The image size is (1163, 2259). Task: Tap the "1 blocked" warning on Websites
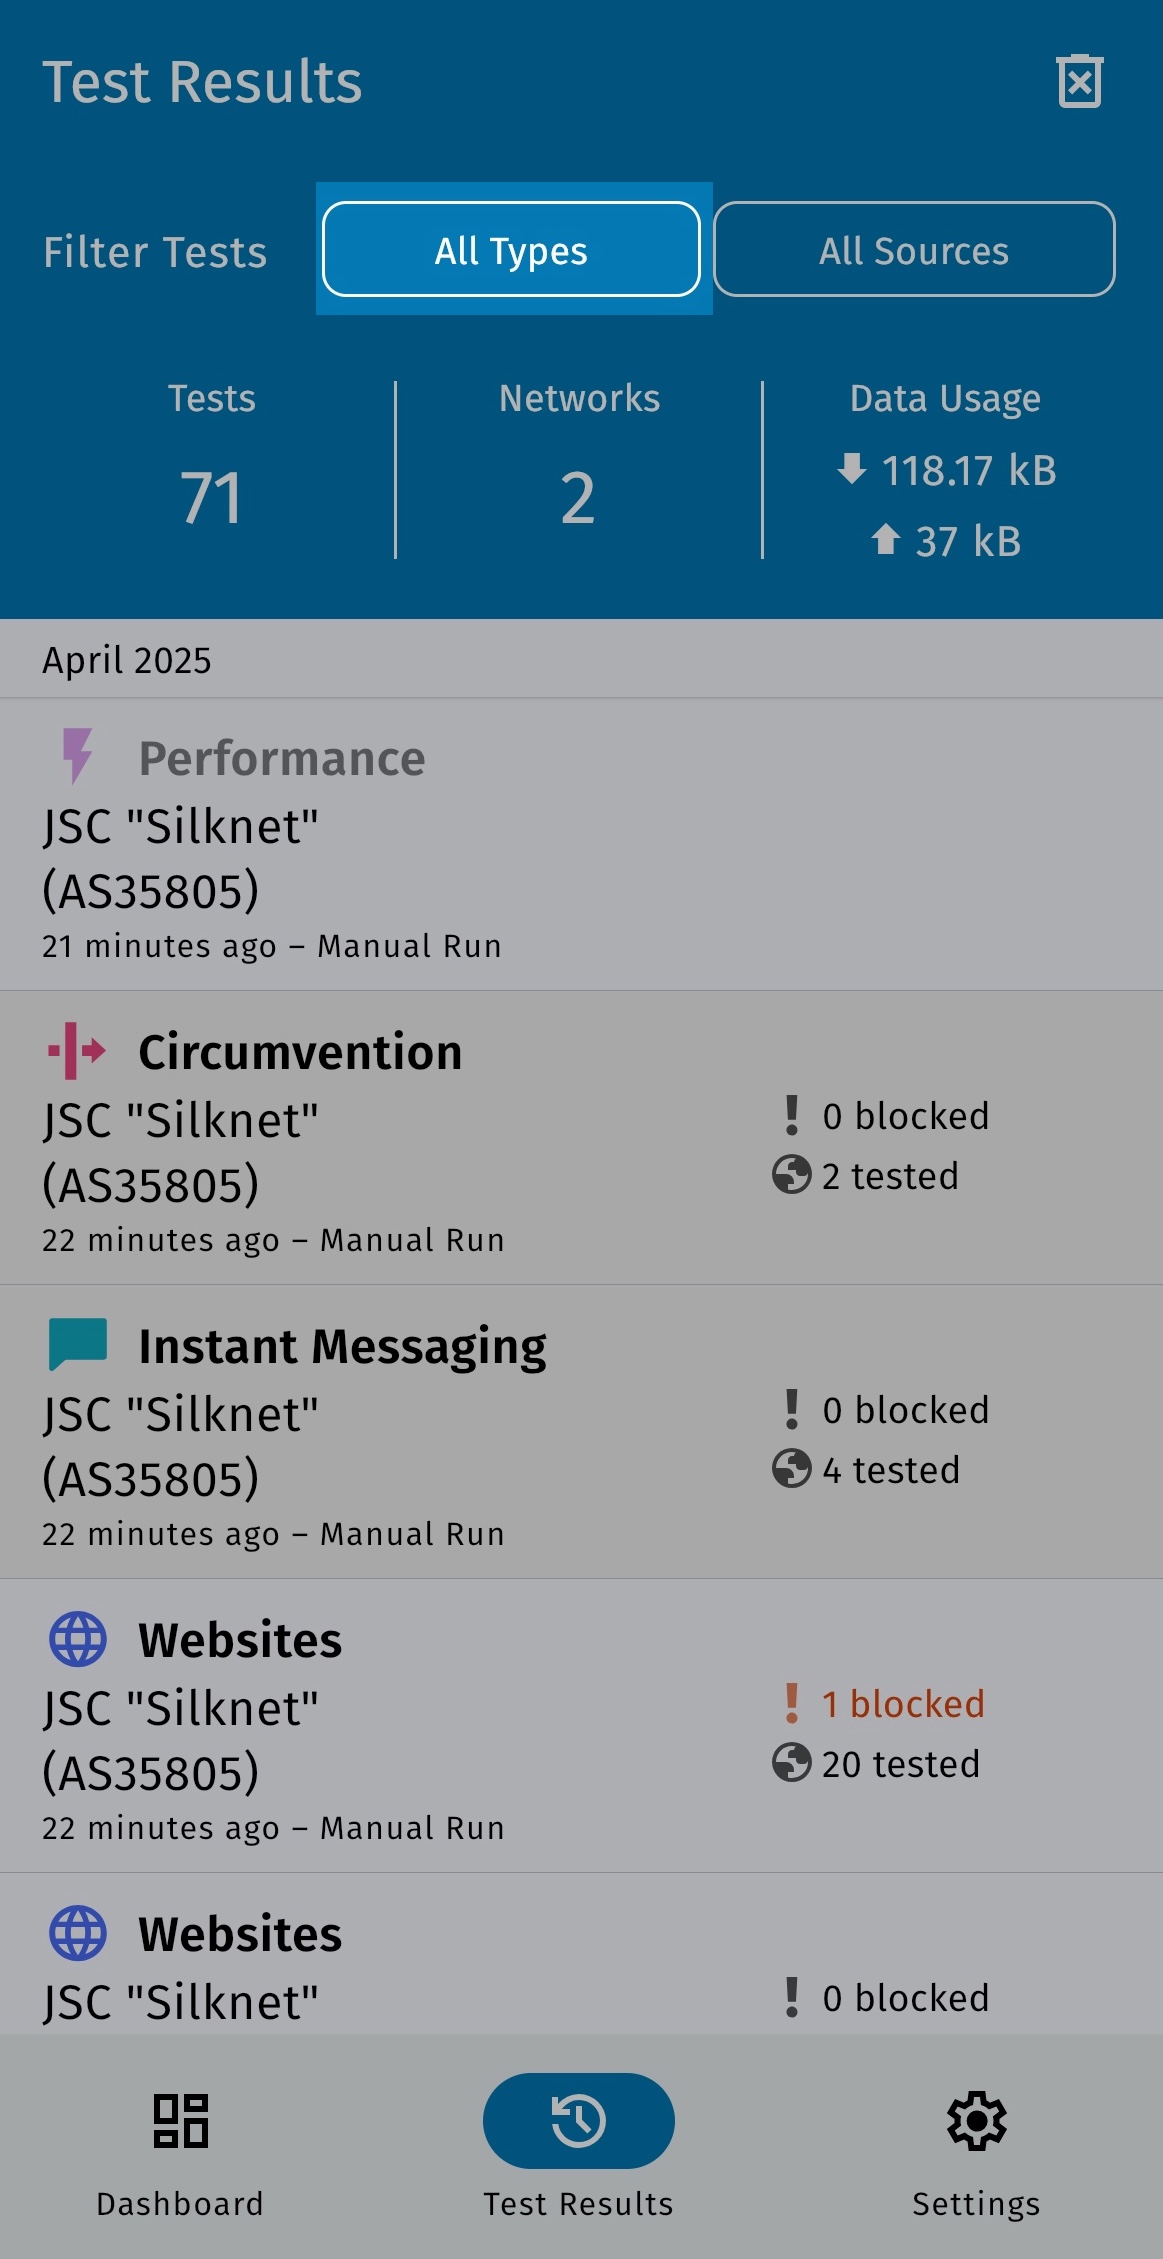click(902, 1704)
